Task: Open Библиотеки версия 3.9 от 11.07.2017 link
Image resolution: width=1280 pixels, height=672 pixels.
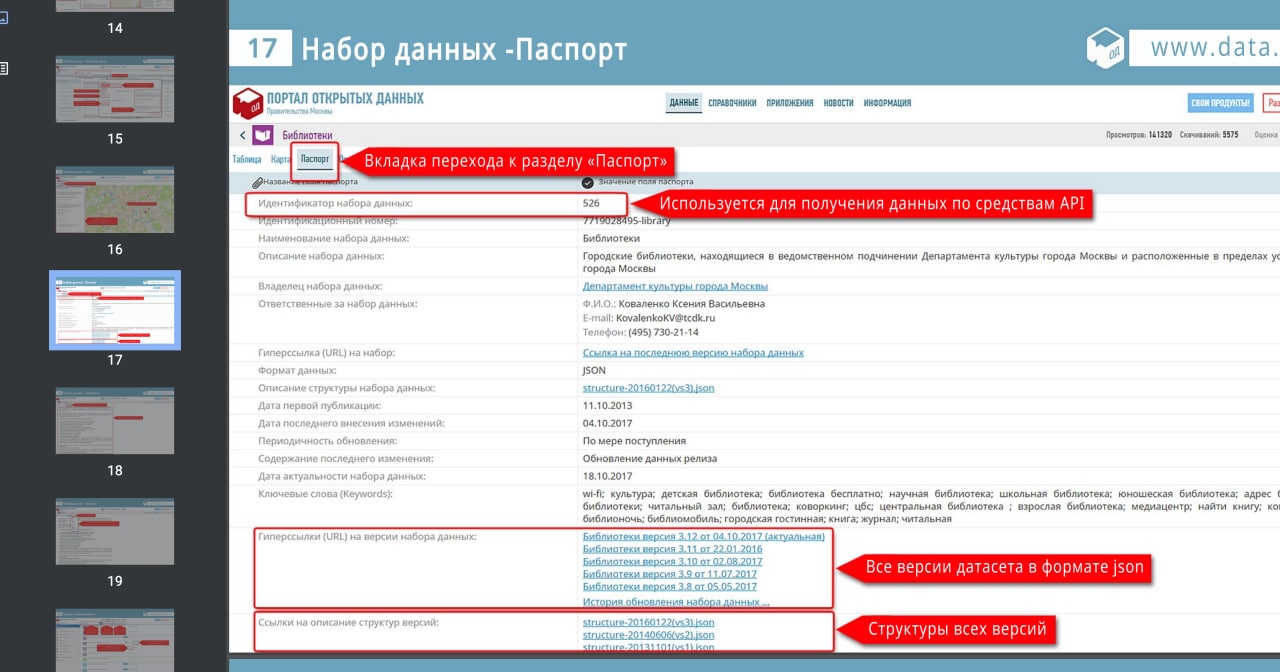Action: pos(670,574)
